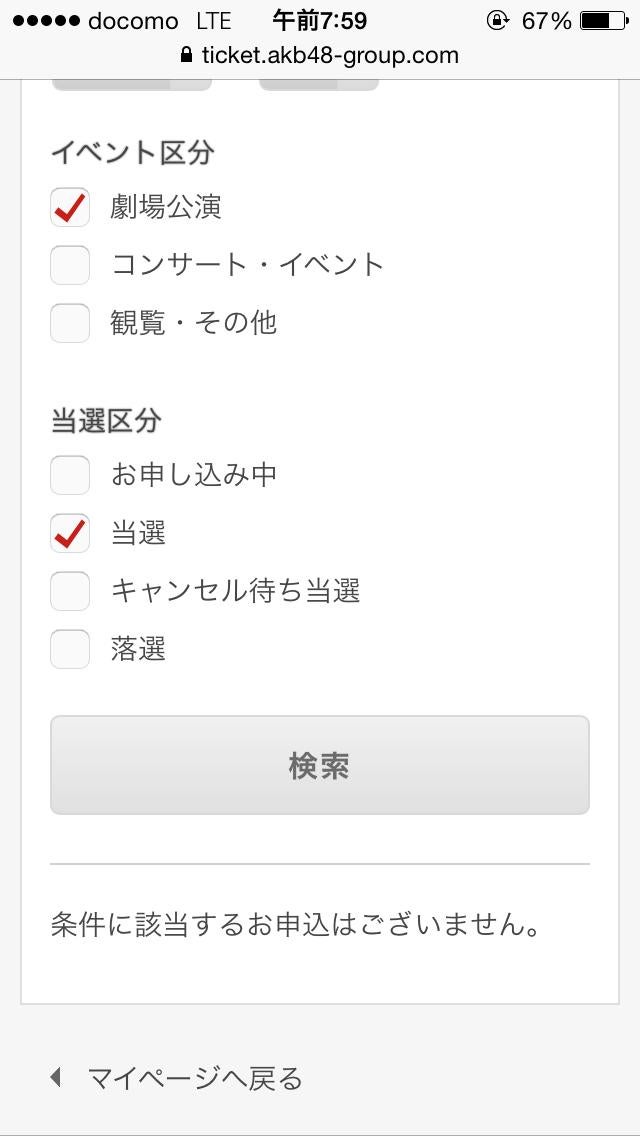Image resolution: width=640 pixels, height=1136 pixels.
Task: Check the 落選 checkbox
Action: coord(70,649)
